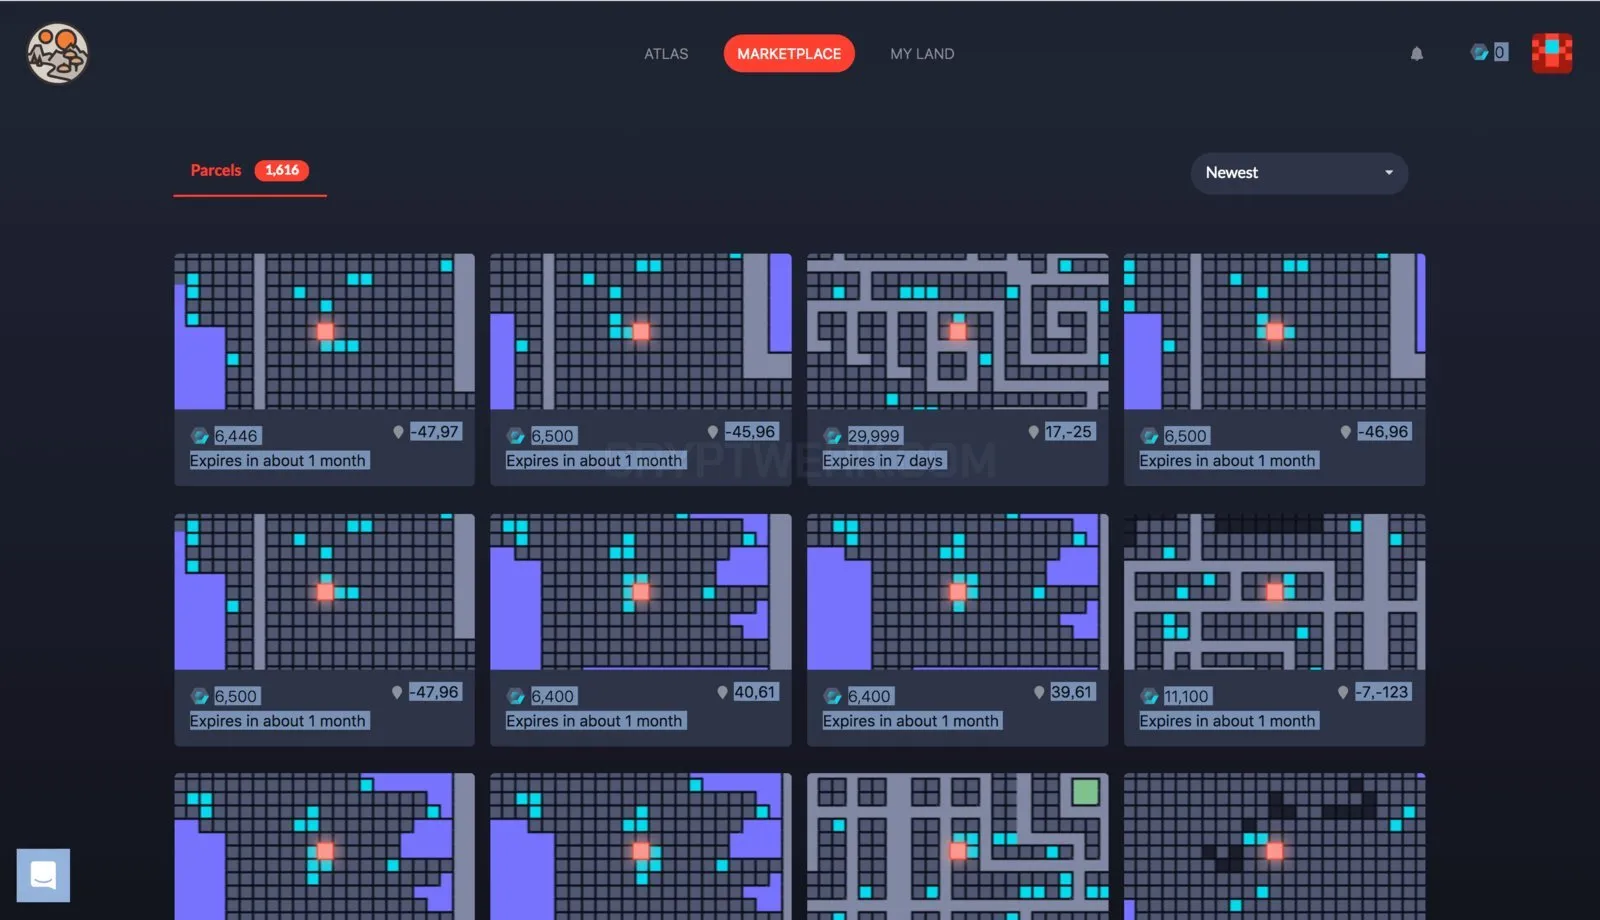
Task: Click the expiry text on the 11,100 card
Action: coord(1228,721)
